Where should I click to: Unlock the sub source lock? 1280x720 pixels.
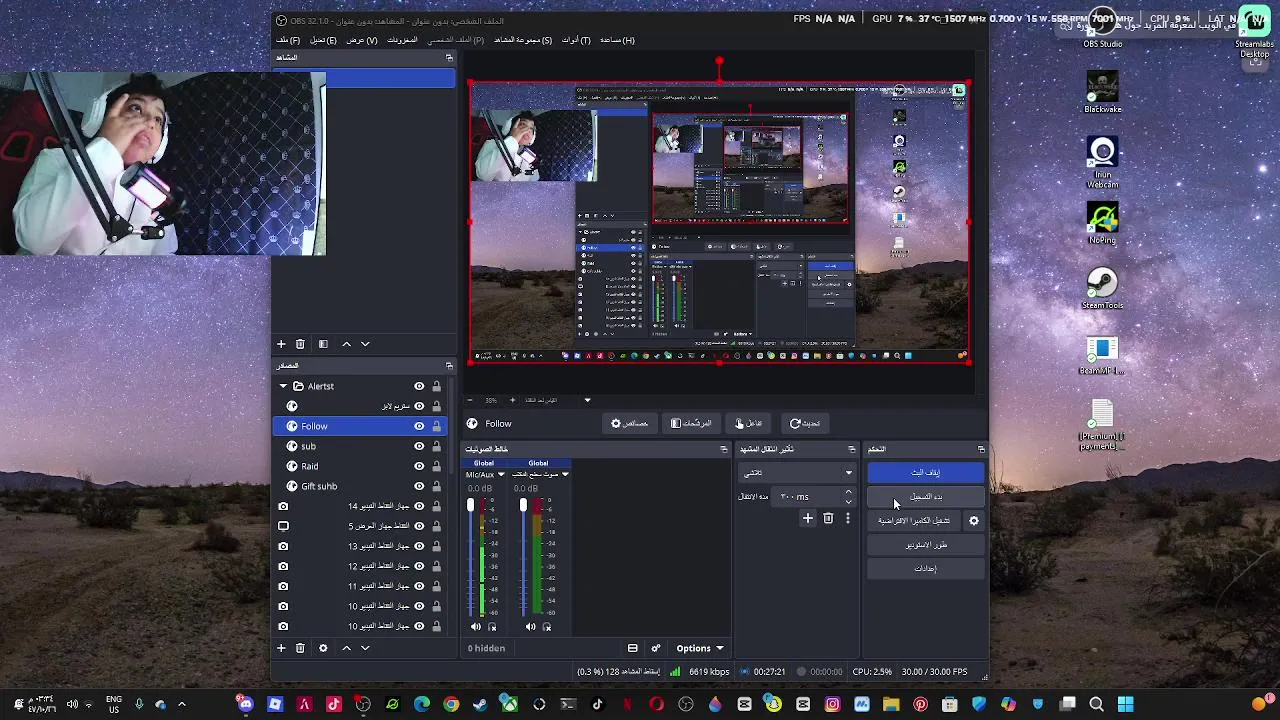click(x=436, y=446)
